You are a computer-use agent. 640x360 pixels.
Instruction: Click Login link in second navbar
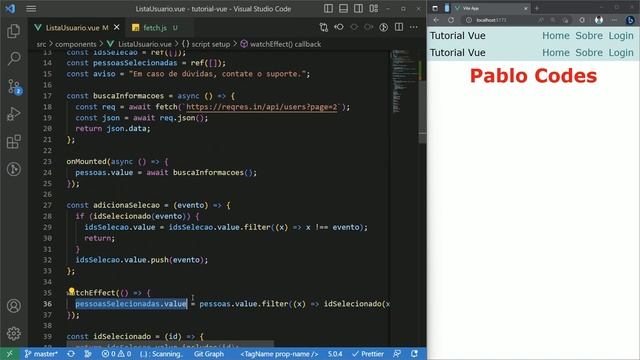tap(621, 53)
